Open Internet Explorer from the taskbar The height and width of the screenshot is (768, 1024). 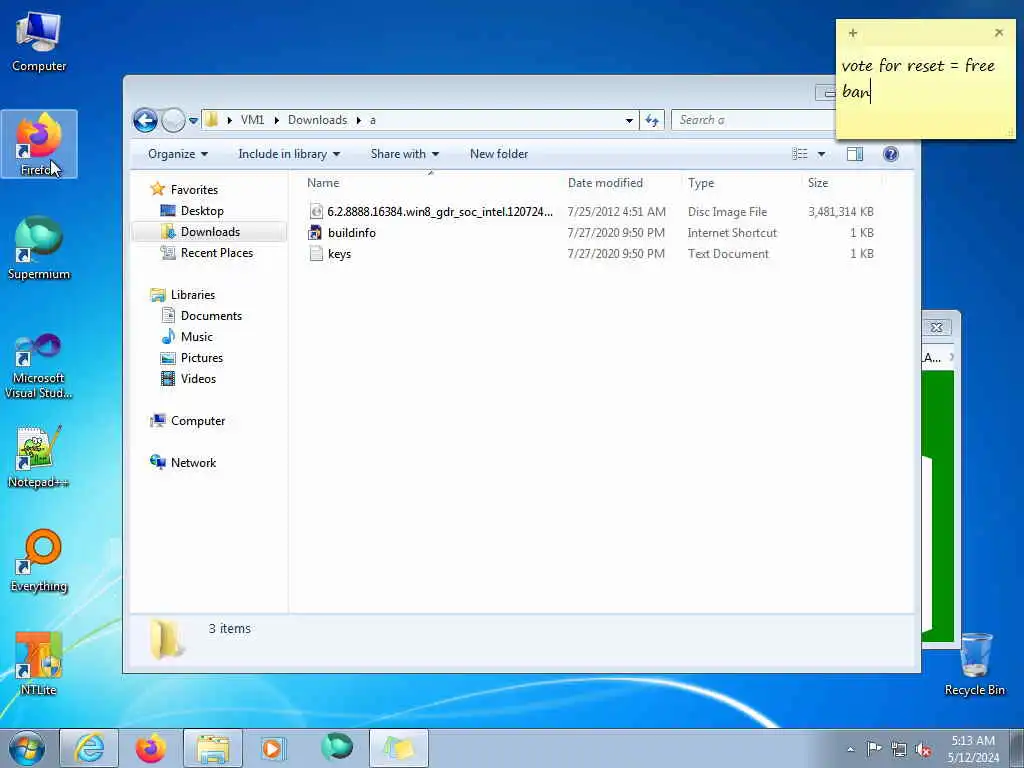coord(89,748)
